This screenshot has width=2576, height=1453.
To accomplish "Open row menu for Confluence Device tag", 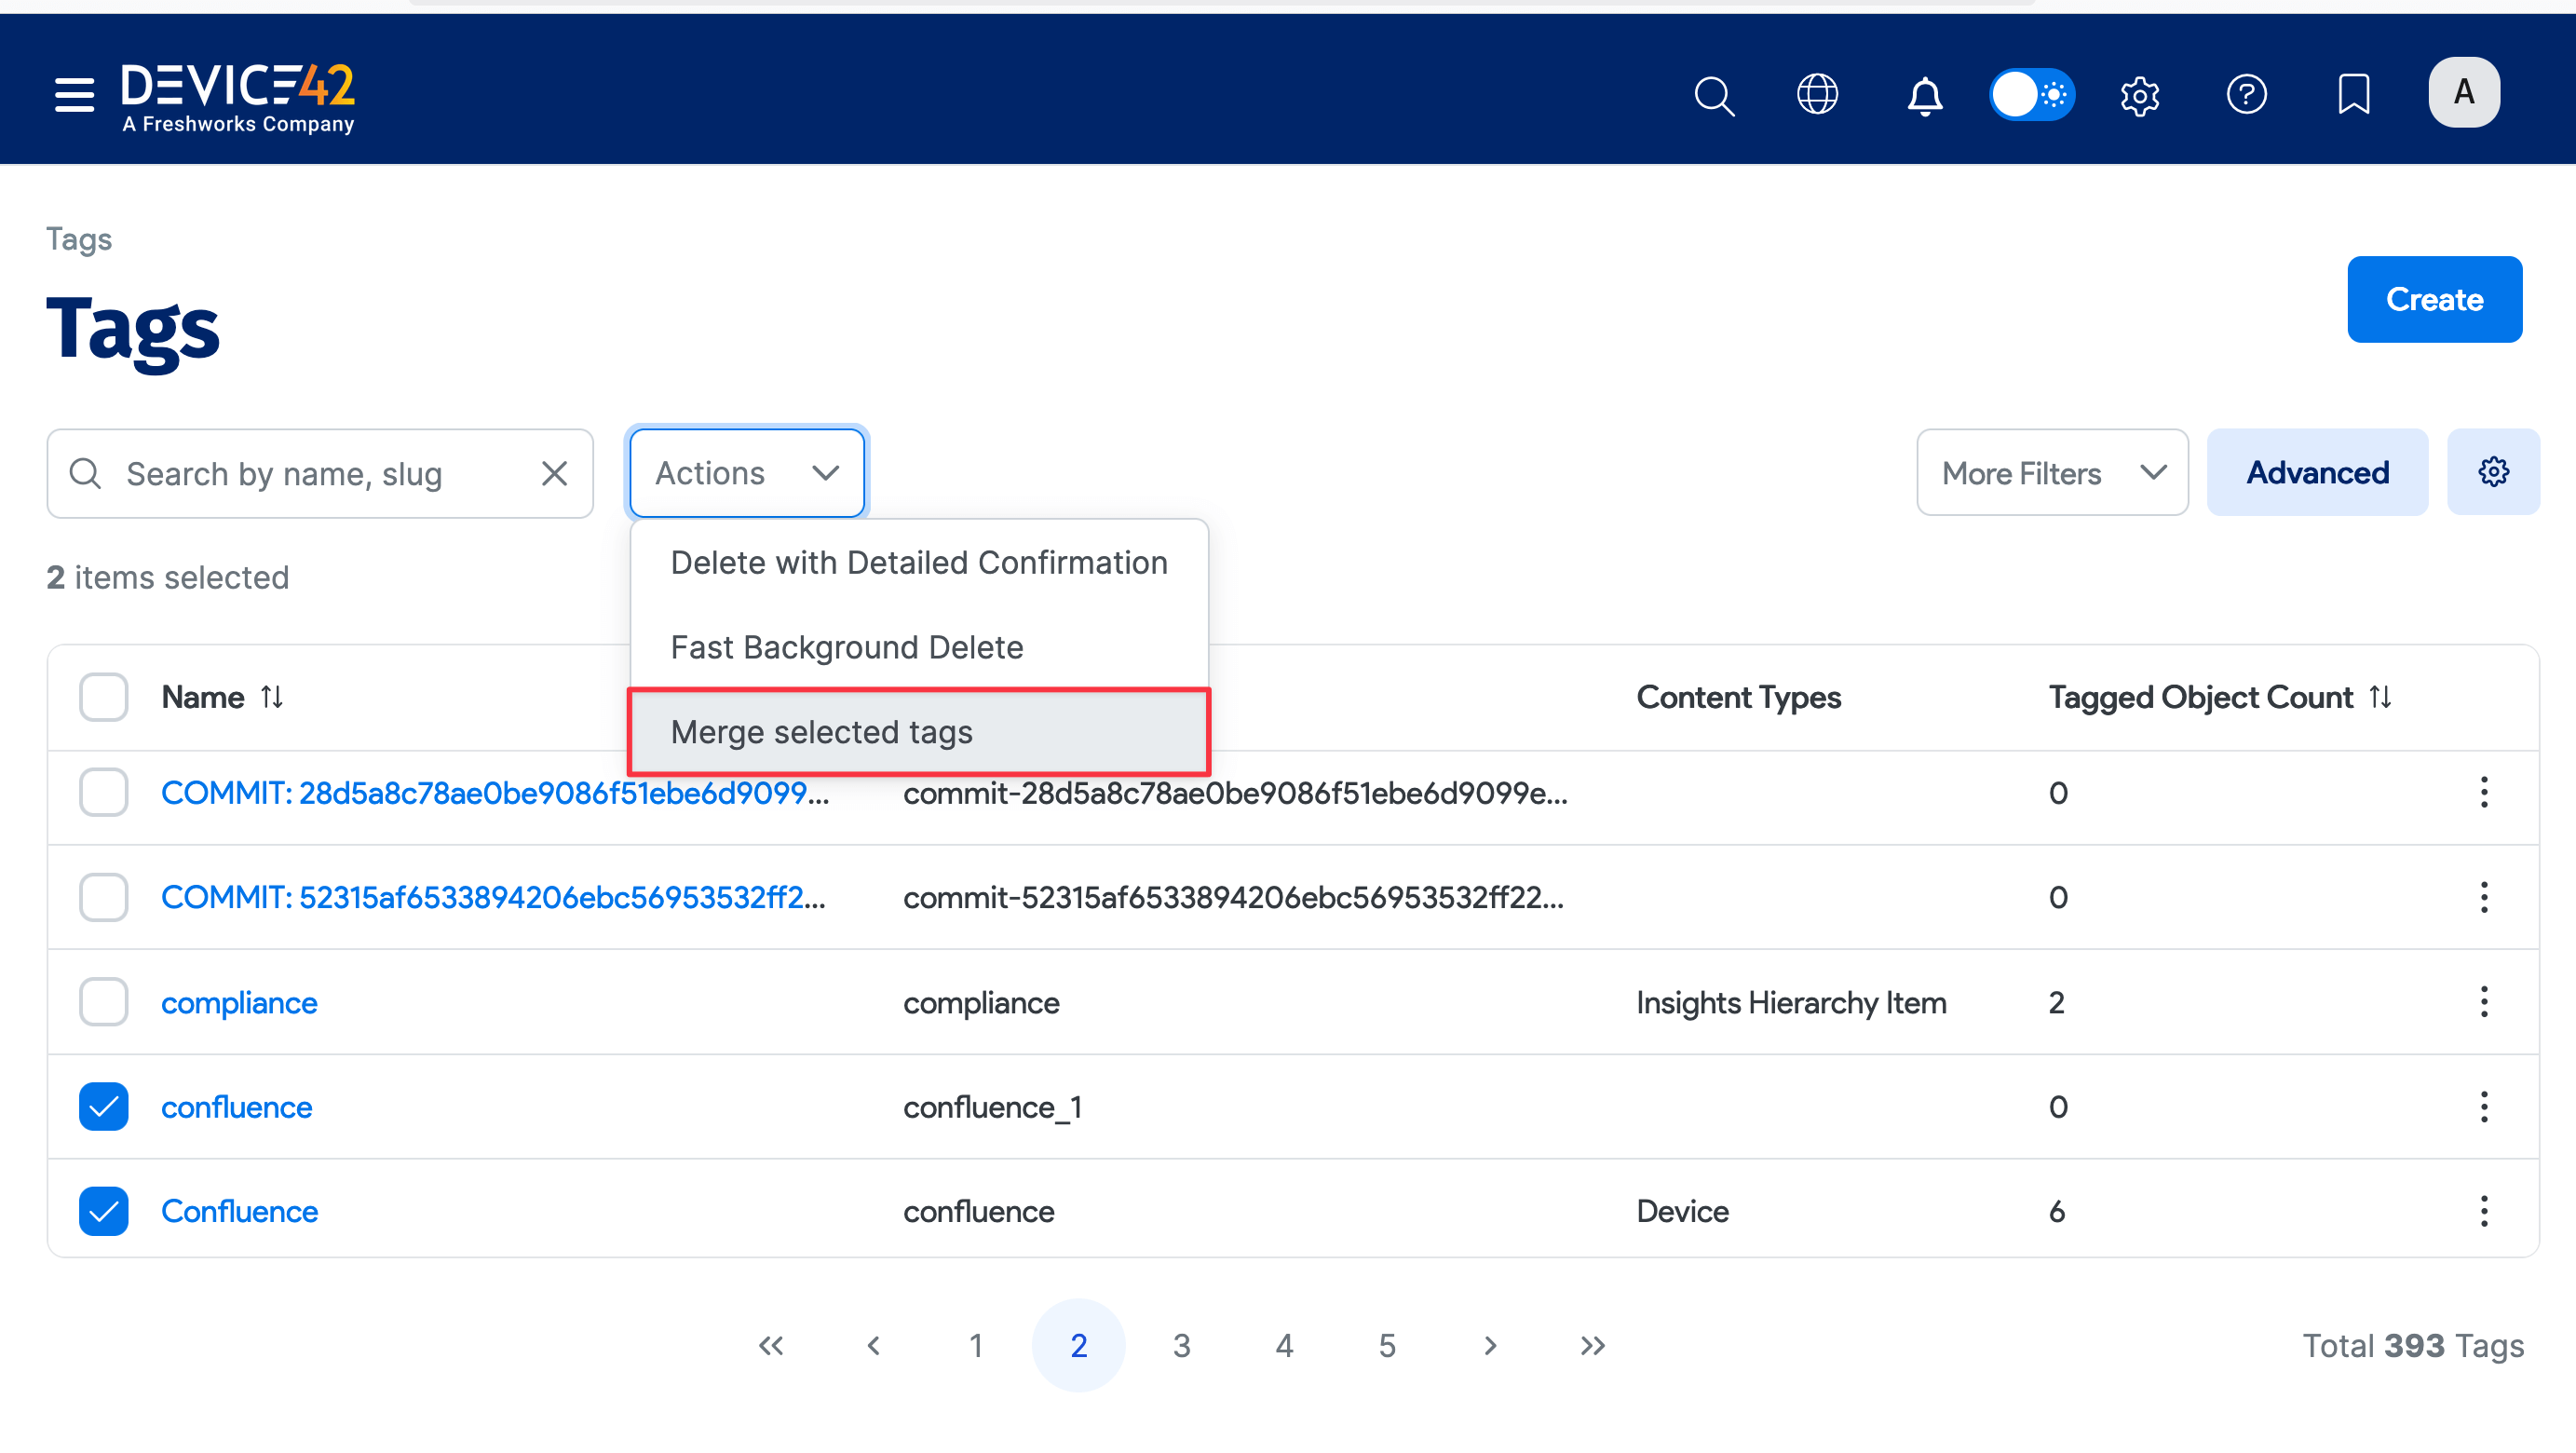I will pyautogui.click(x=2483, y=1211).
